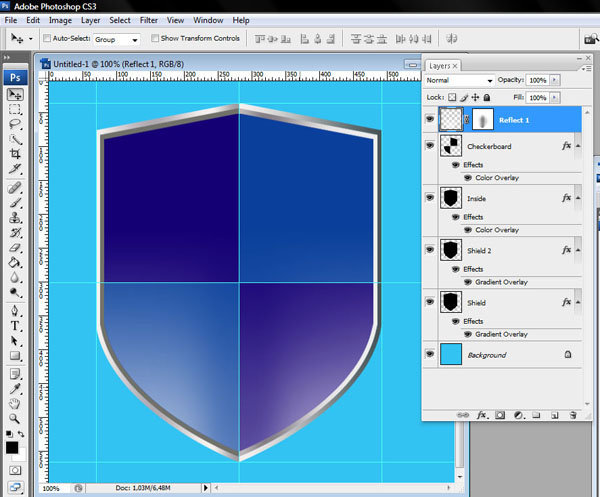Click the foreground color swatch
The image size is (600, 497).
pos(12,448)
